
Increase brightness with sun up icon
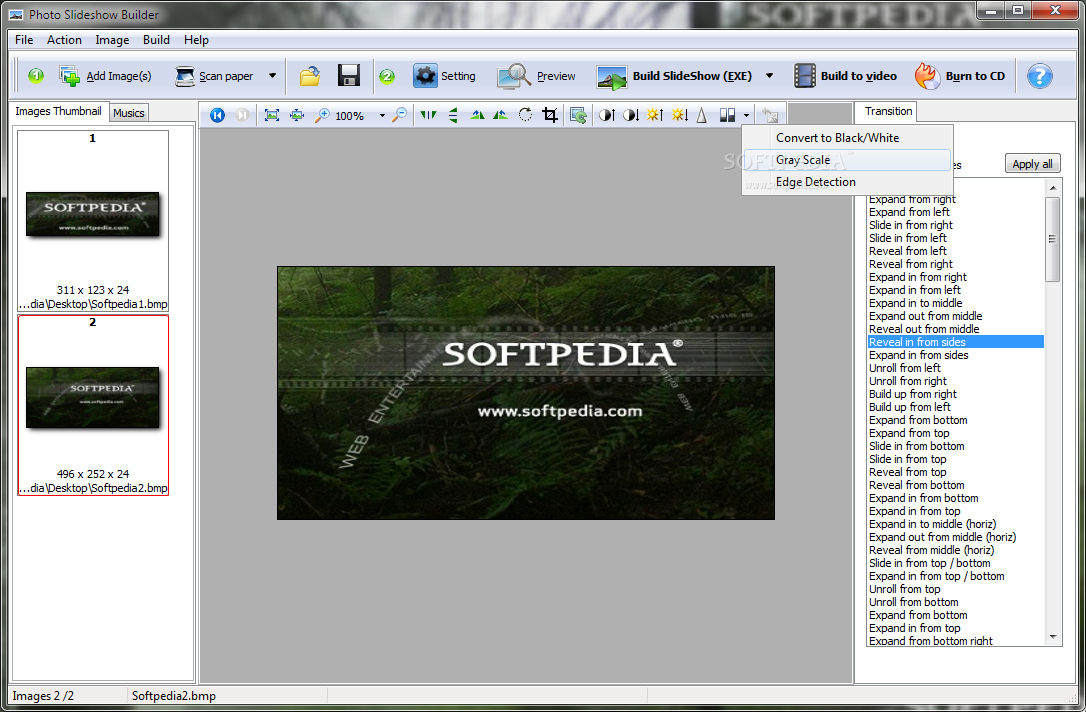click(655, 115)
